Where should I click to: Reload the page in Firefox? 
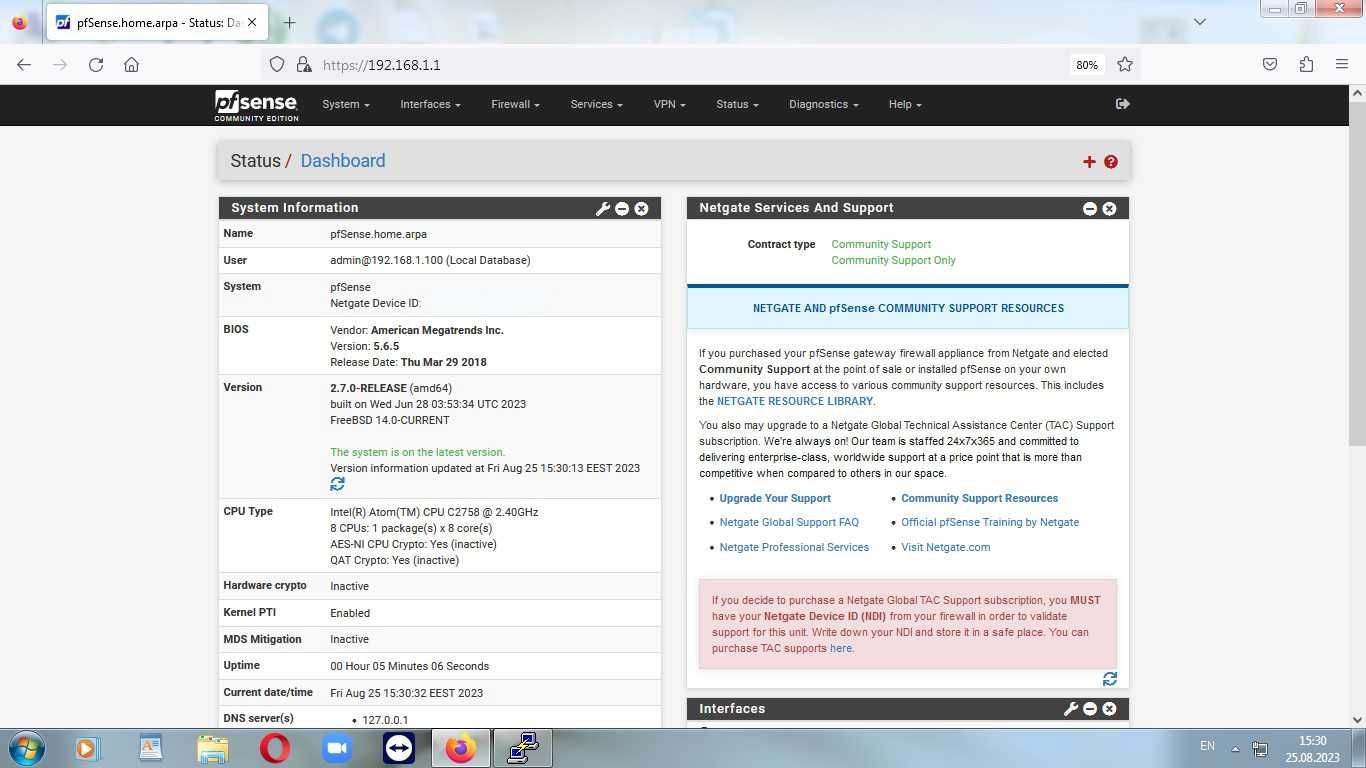pyautogui.click(x=96, y=65)
